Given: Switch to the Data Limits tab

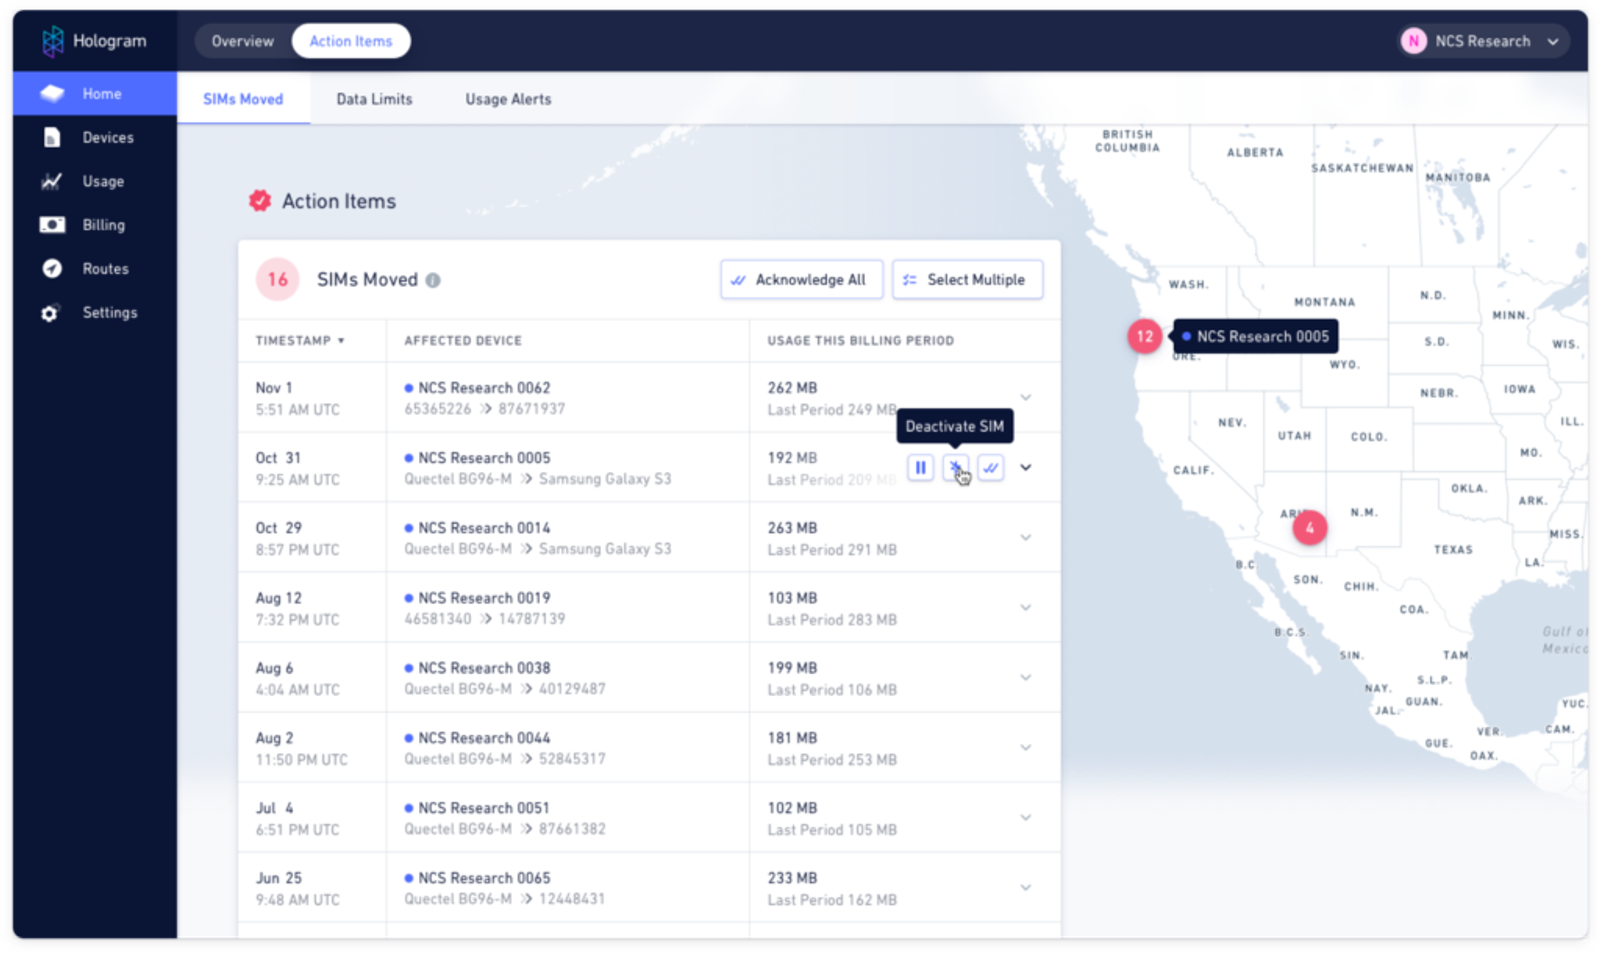Looking at the screenshot, I should [x=374, y=99].
